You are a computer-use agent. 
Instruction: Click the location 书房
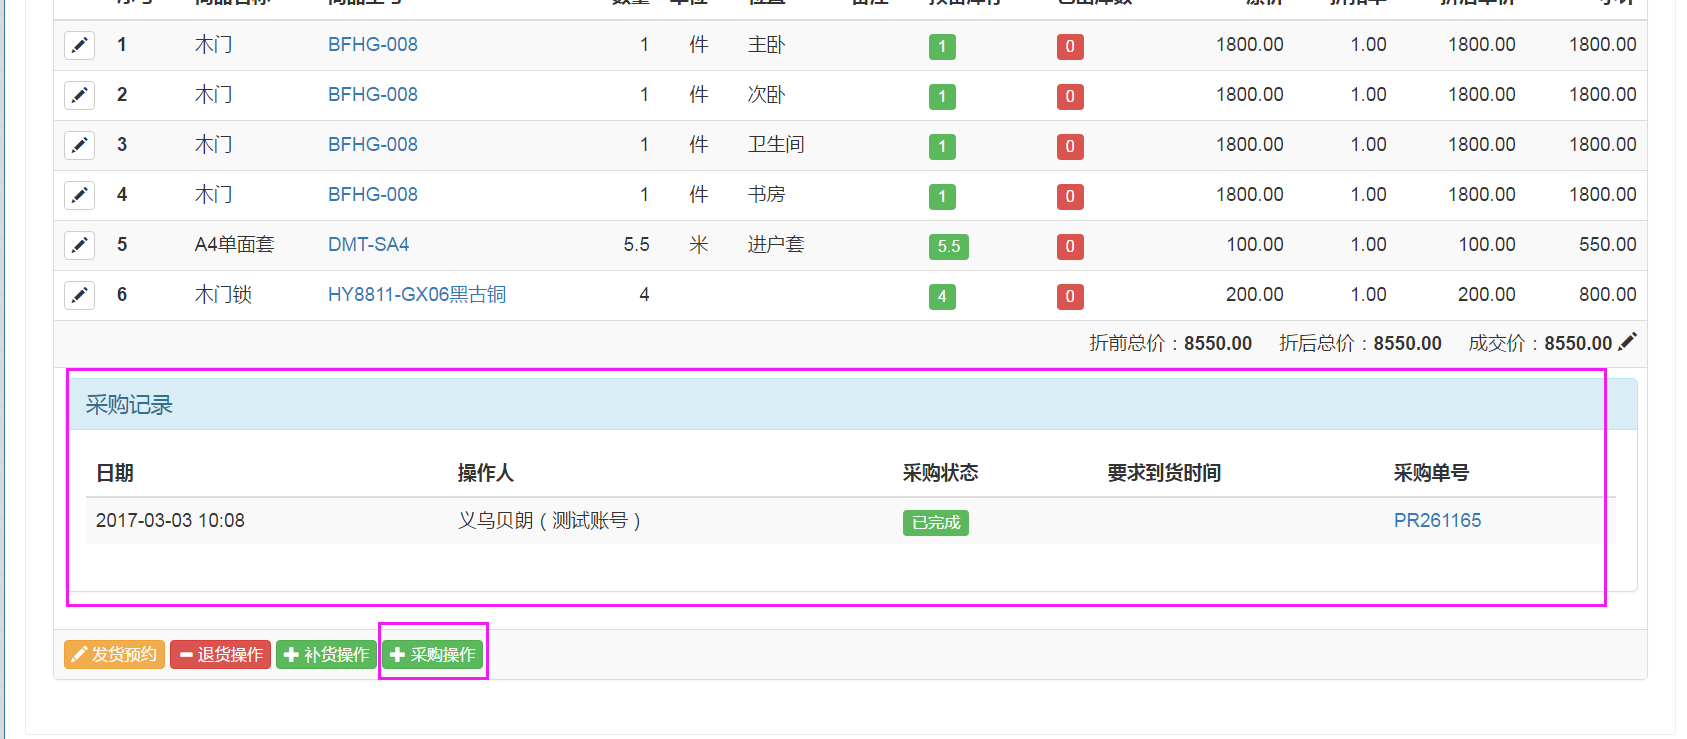767,194
